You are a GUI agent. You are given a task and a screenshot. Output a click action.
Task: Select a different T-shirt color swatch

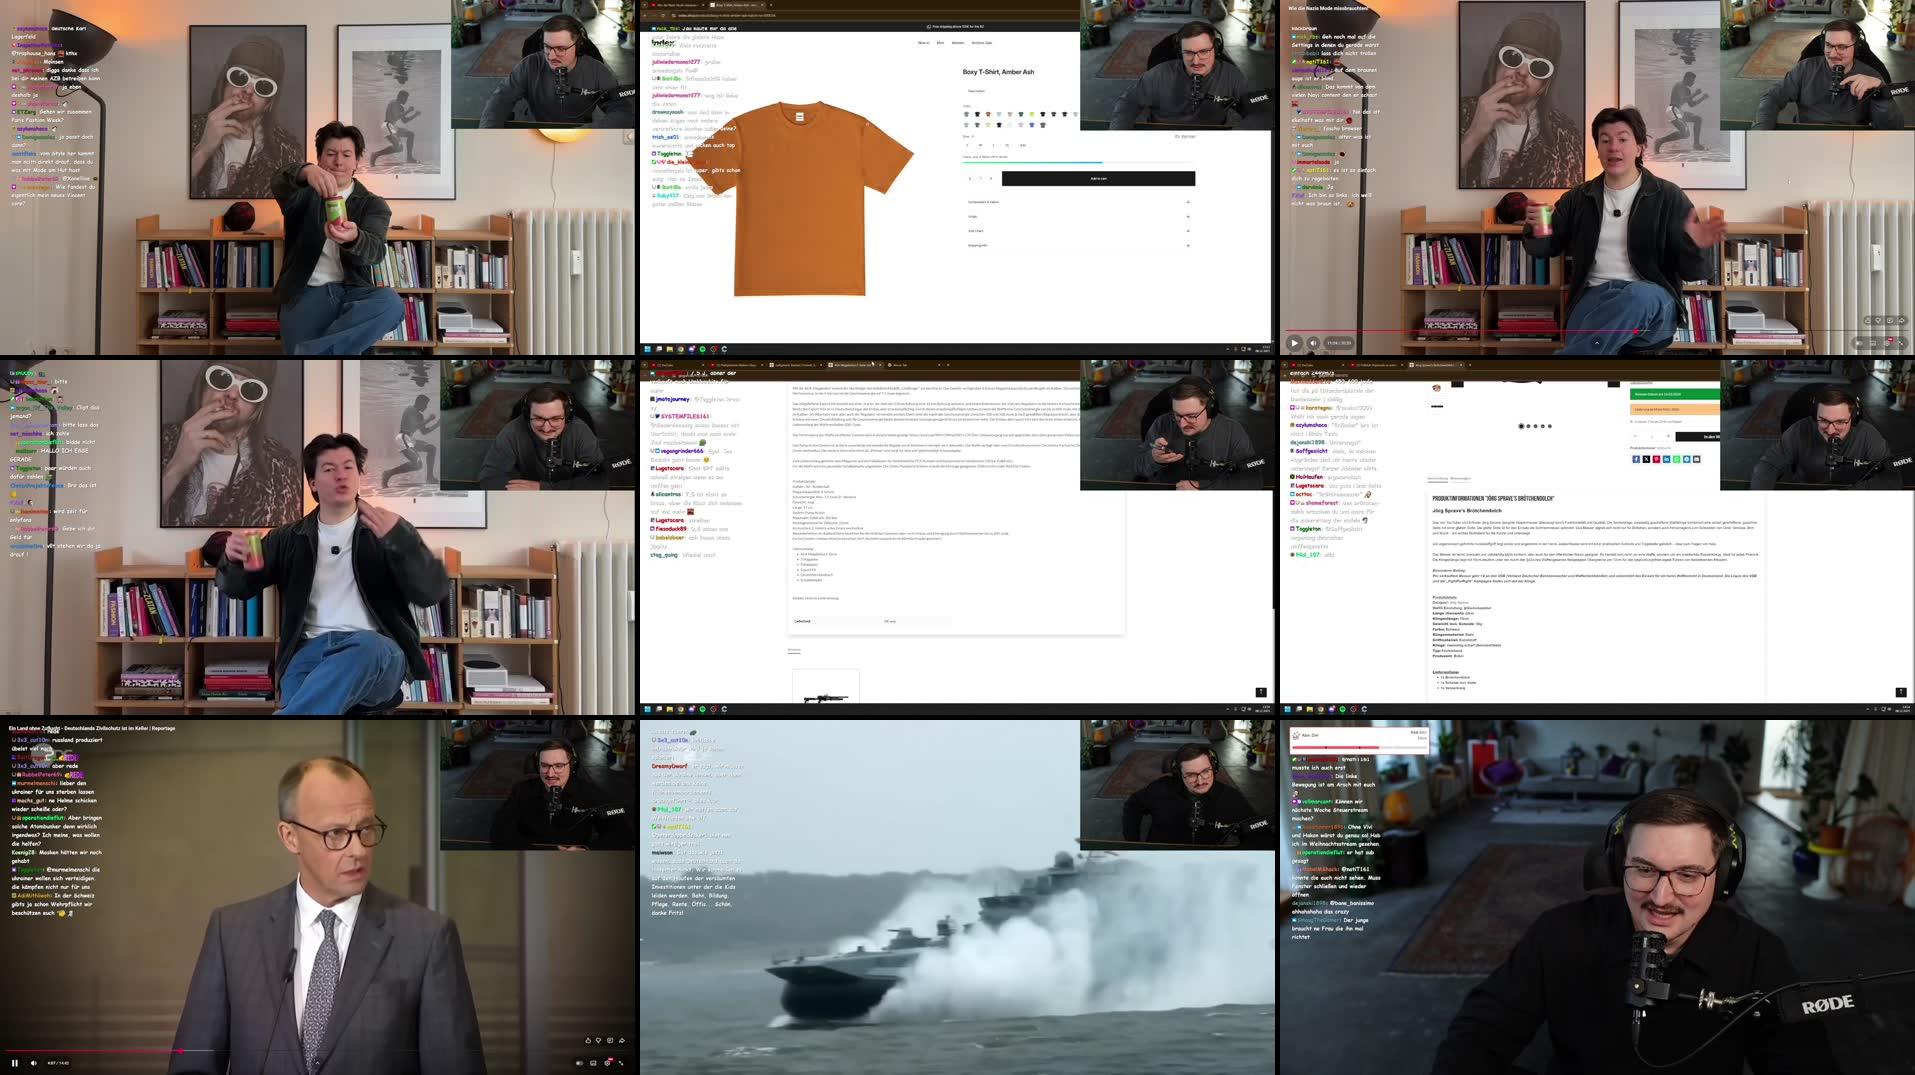click(977, 114)
